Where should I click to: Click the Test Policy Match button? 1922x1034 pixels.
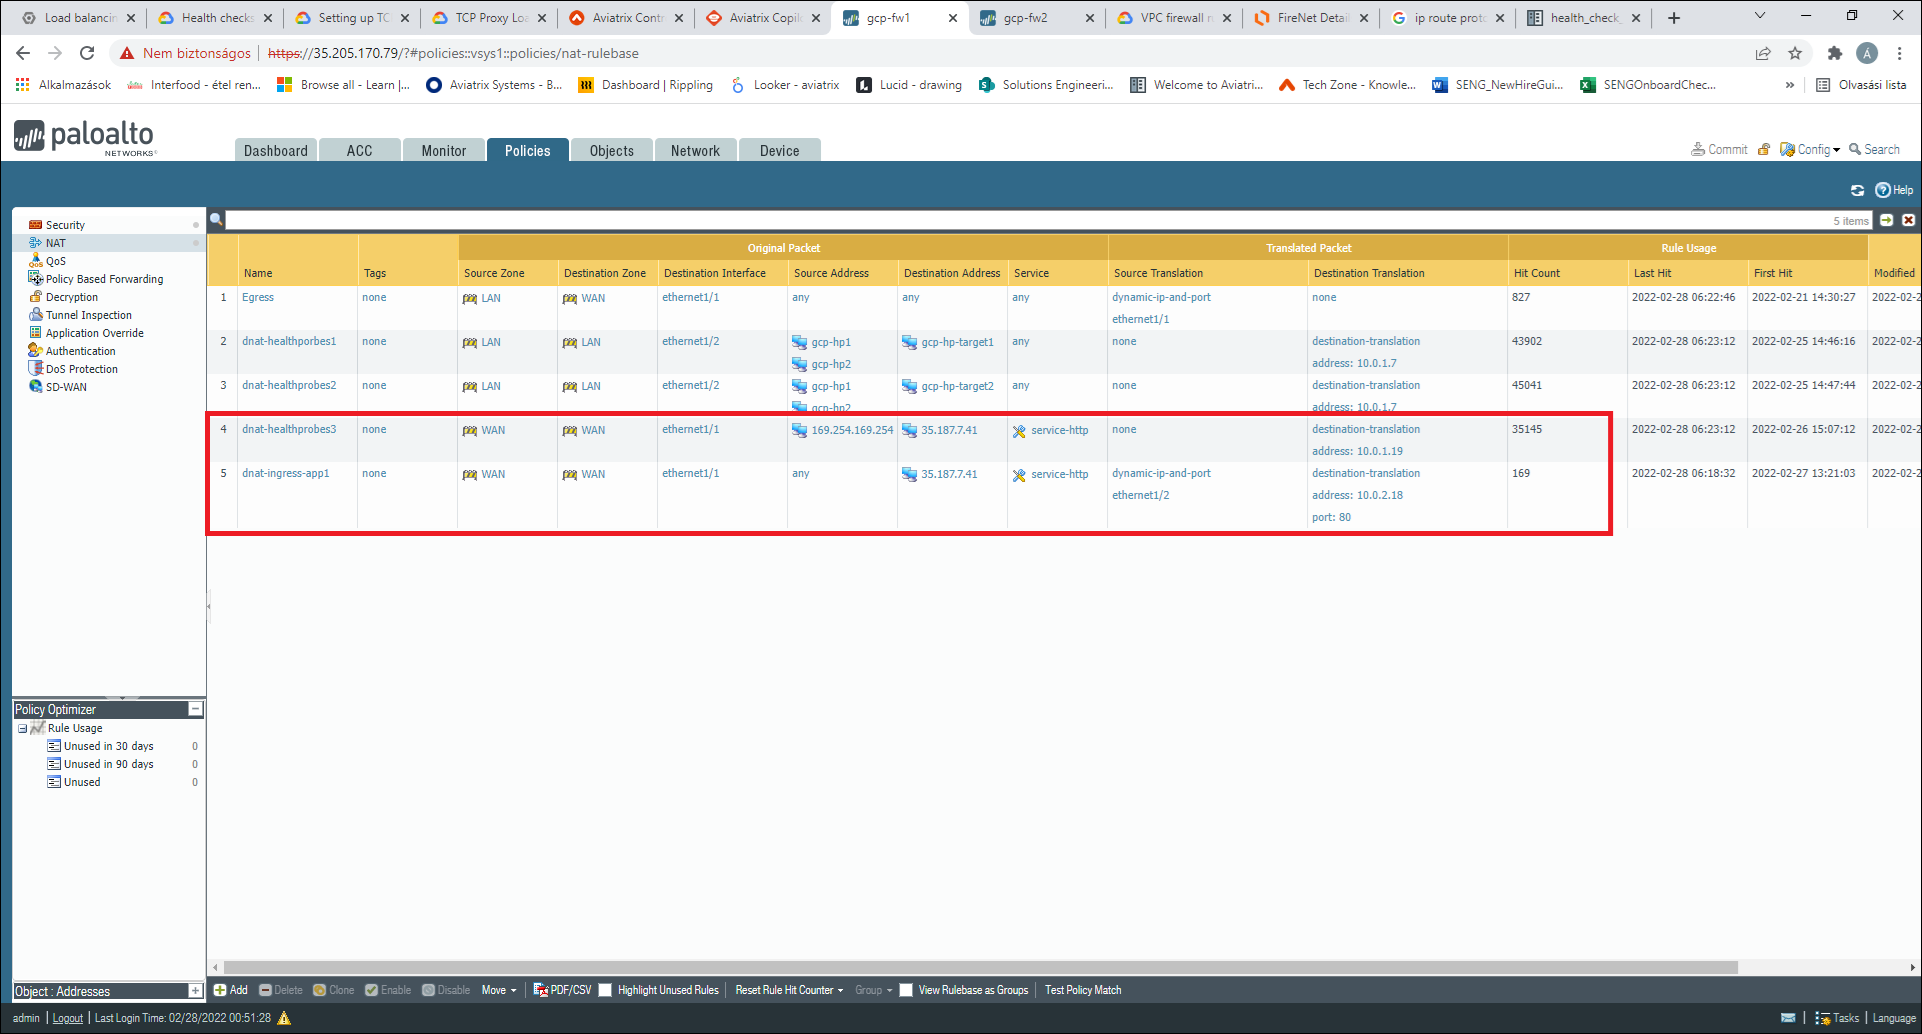(1082, 989)
